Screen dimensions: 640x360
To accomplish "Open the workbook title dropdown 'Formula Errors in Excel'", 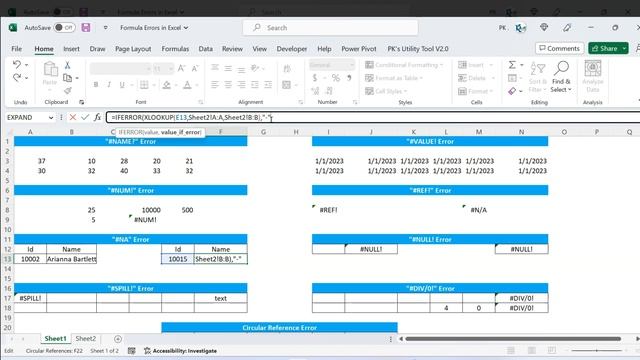I will (154, 28).
